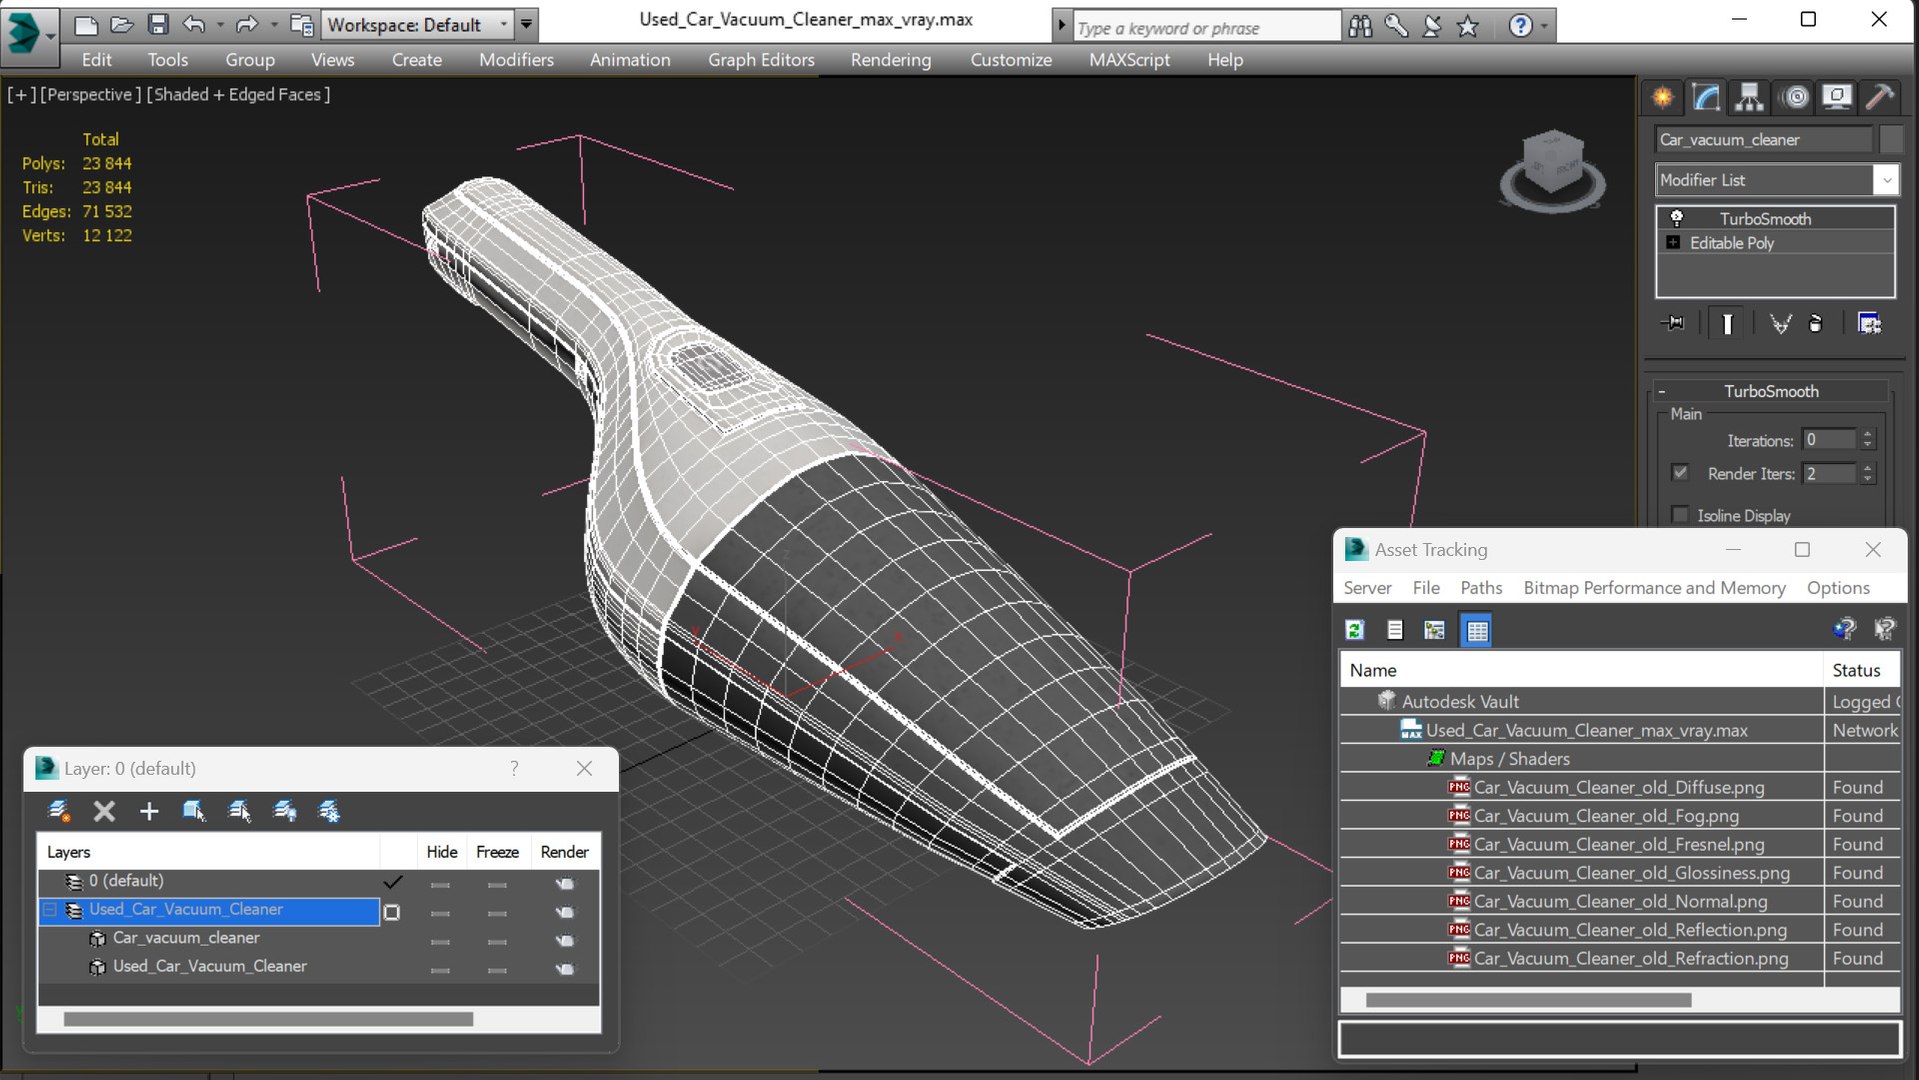Click the Layers column header

209,852
